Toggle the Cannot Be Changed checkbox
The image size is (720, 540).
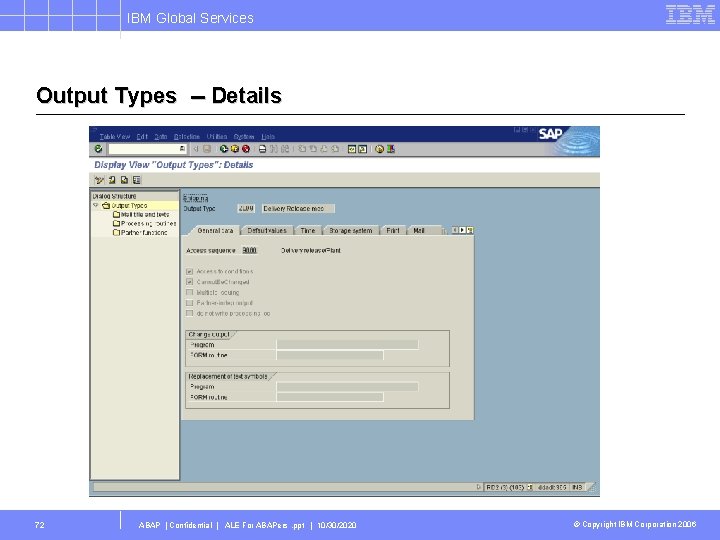pyautogui.click(x=189, y=282)
